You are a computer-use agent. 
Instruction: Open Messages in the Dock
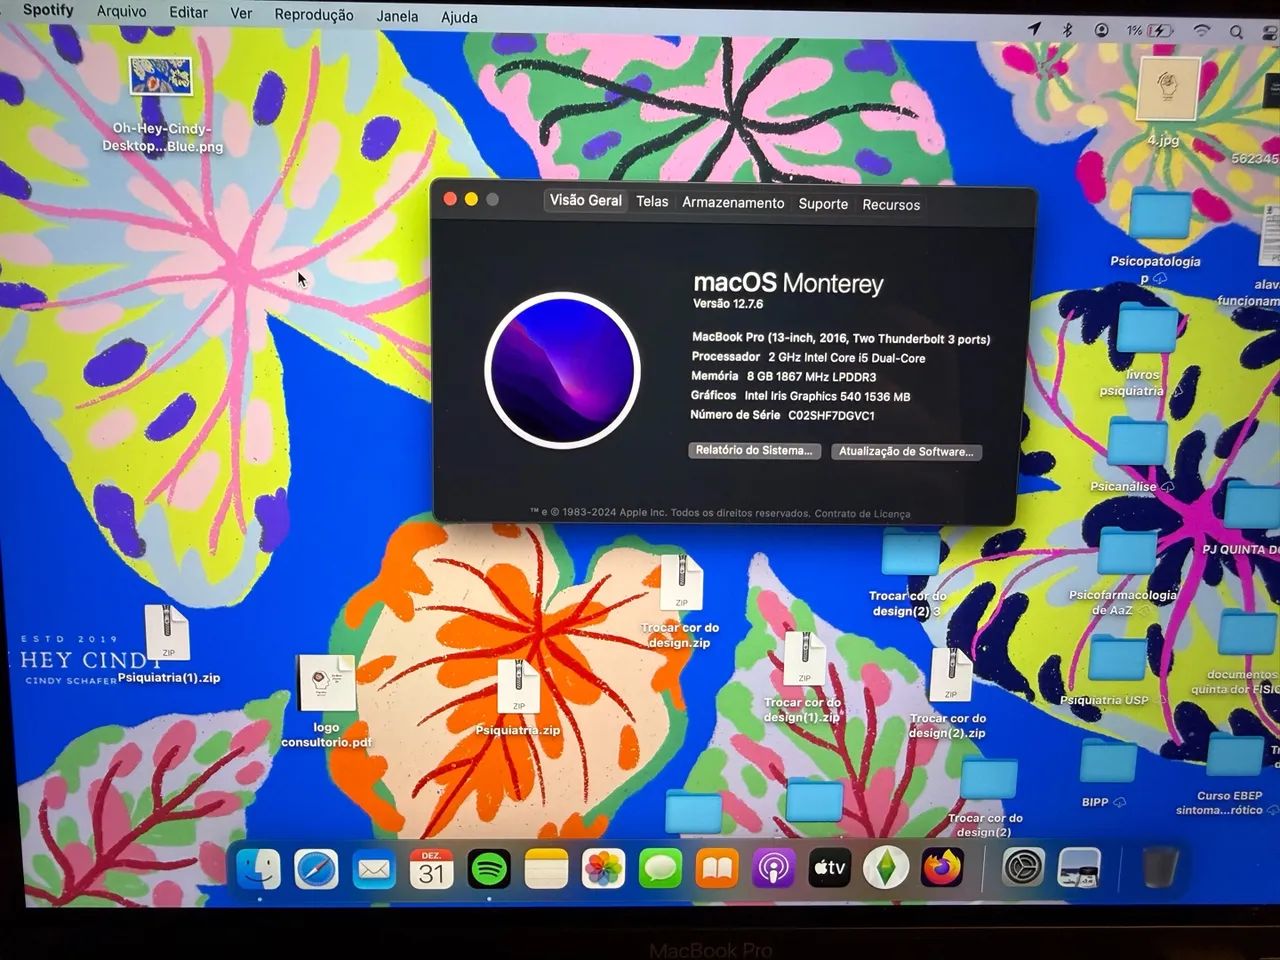point(660,869)
